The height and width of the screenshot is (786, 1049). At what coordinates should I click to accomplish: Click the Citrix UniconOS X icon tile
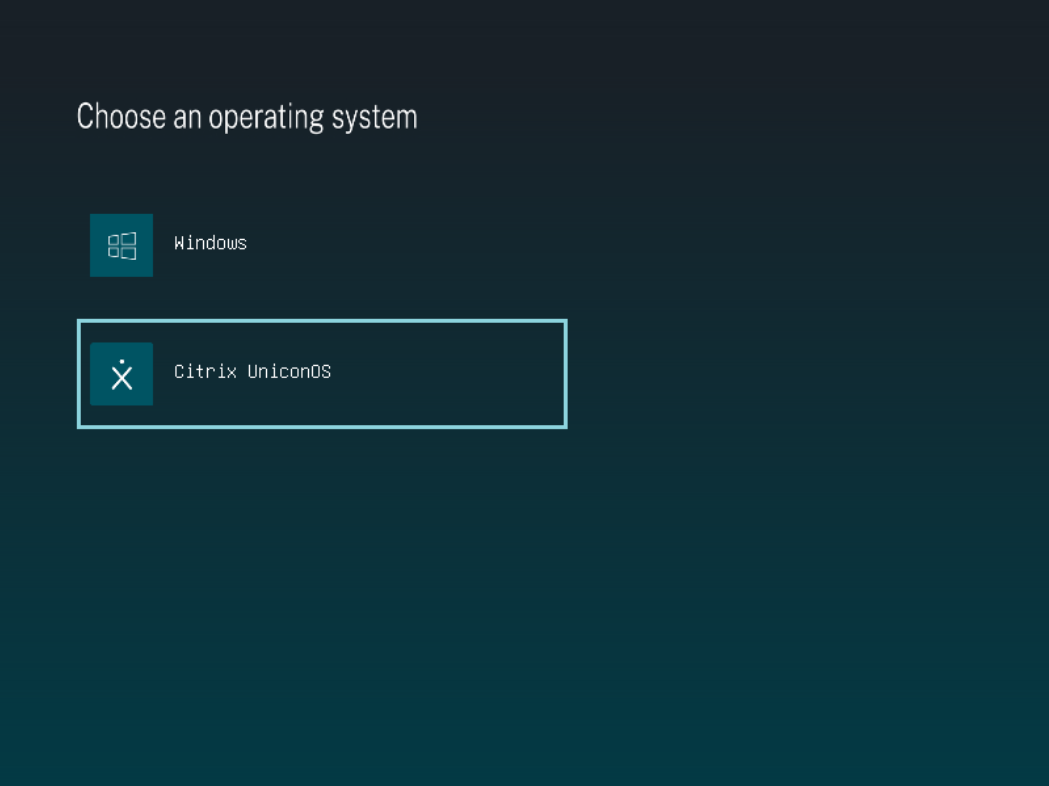pos(121,374)
